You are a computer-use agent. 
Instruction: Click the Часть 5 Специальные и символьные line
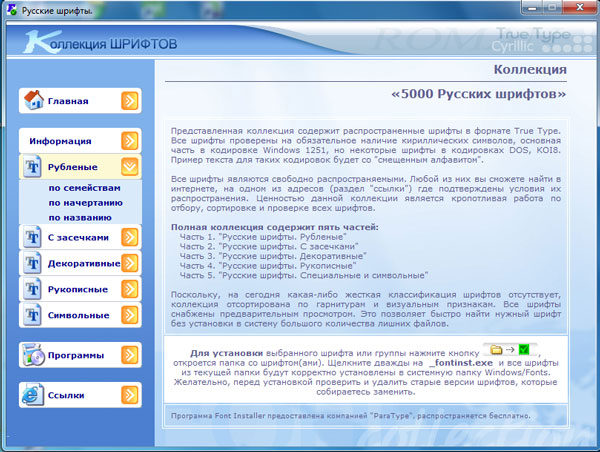coord(304,275)
